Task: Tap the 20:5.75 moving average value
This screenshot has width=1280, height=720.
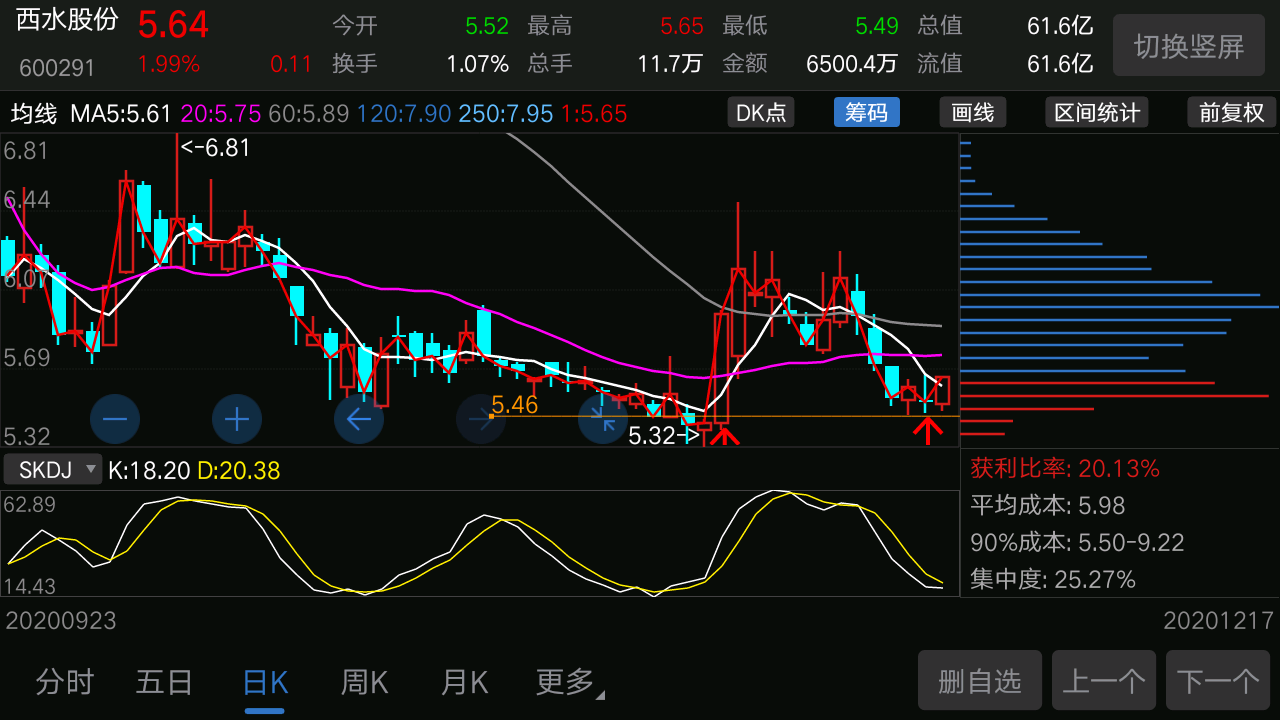Action: (221, 113)
